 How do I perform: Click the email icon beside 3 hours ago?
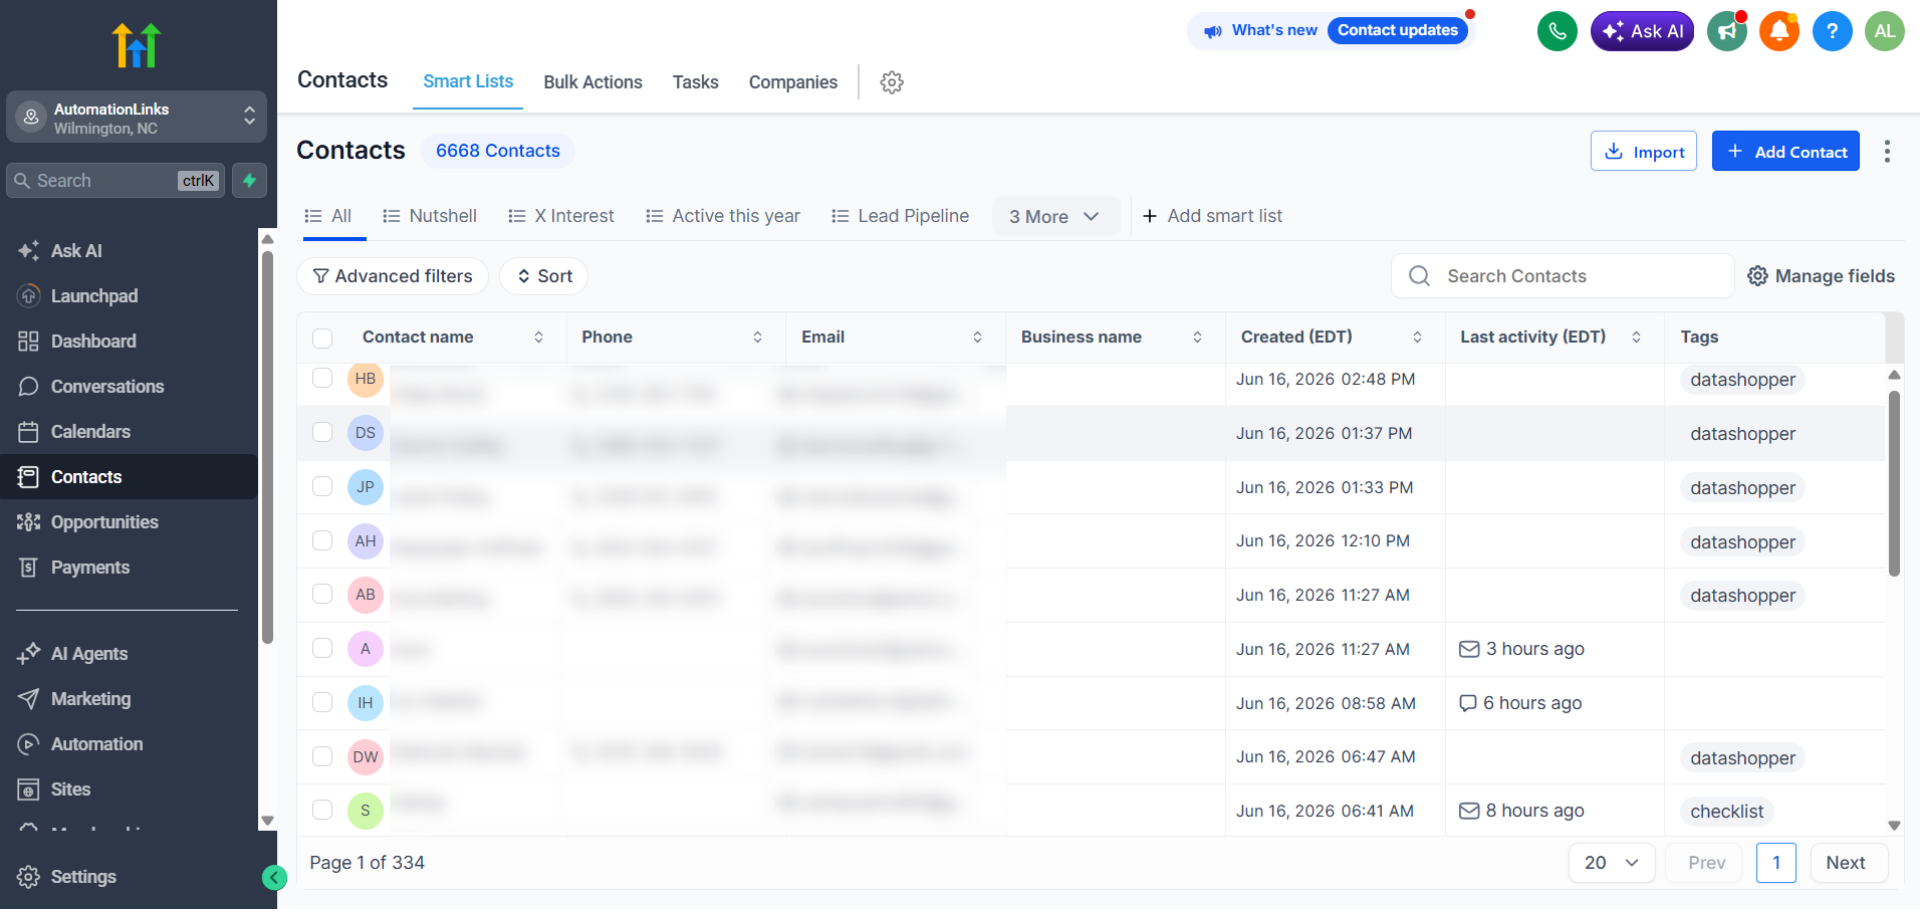coord(1469,650)
